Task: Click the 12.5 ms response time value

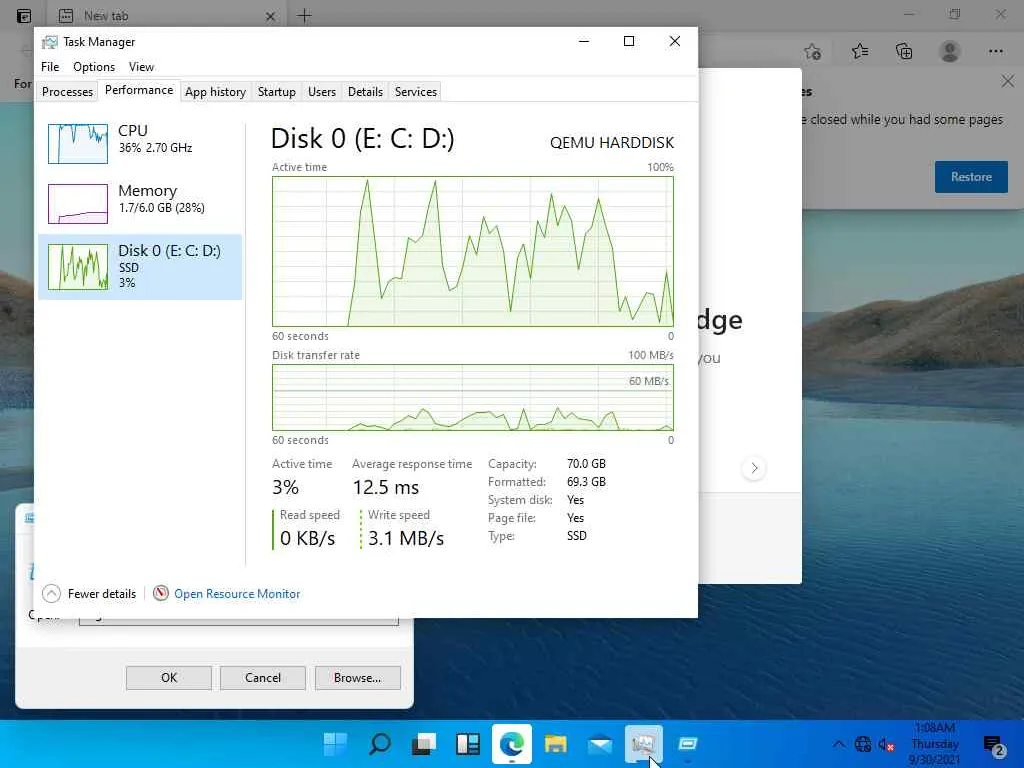Action: (386, 487)
